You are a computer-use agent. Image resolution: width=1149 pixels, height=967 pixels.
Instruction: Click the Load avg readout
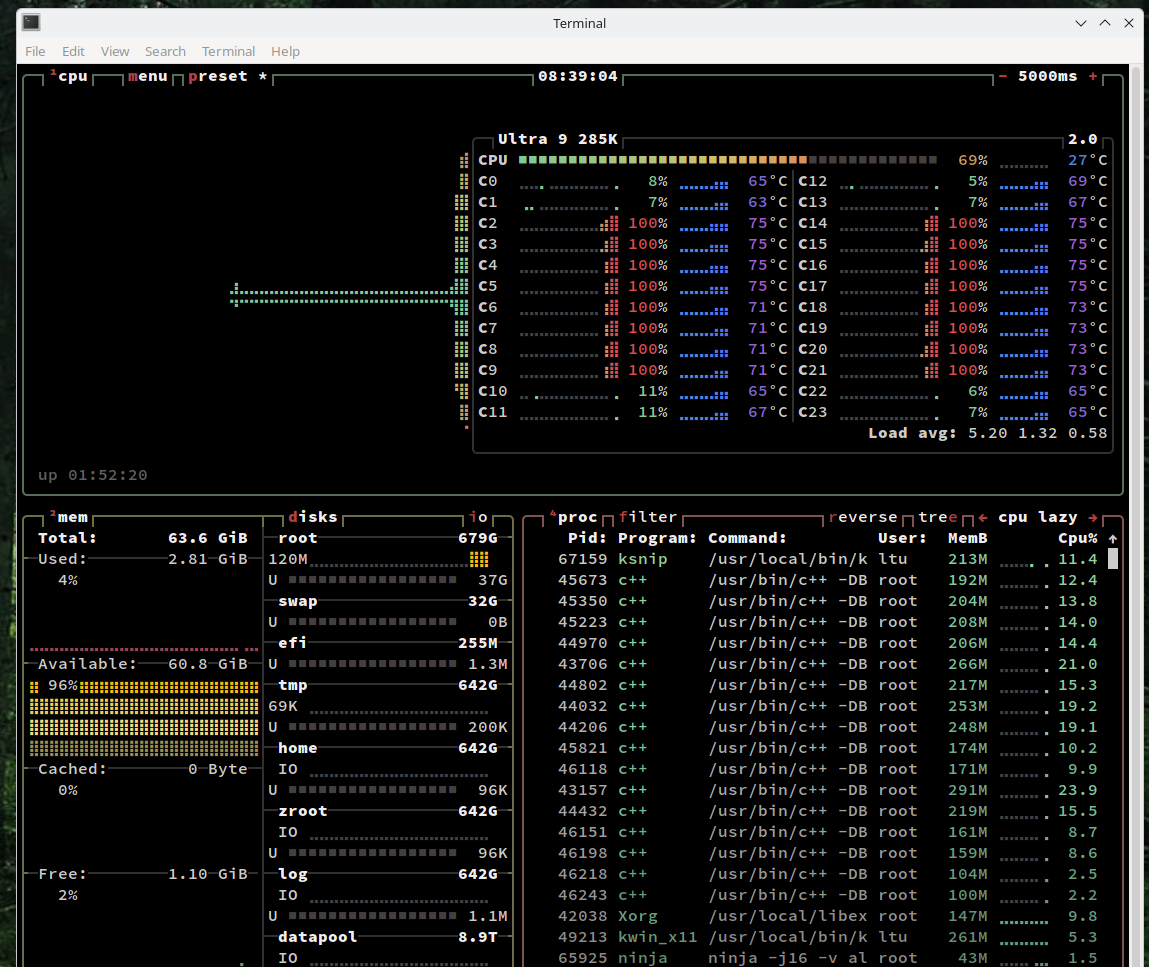pyautogui.click(x=988, y=434)
